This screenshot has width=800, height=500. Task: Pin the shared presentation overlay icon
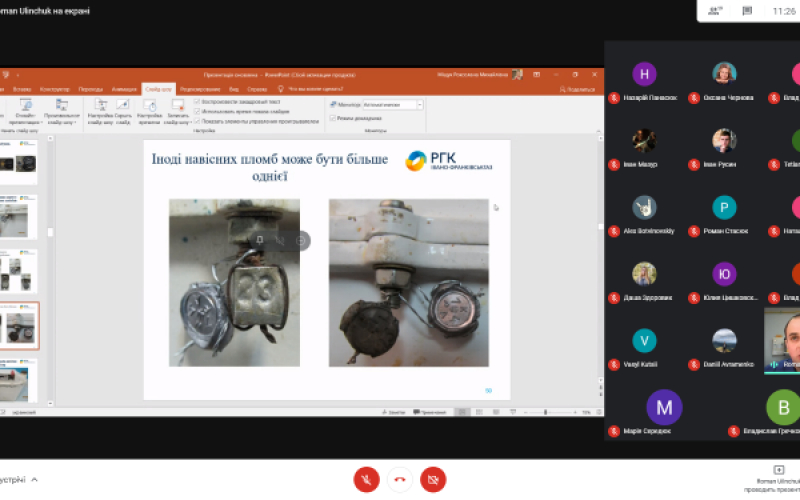click(259, 240)
